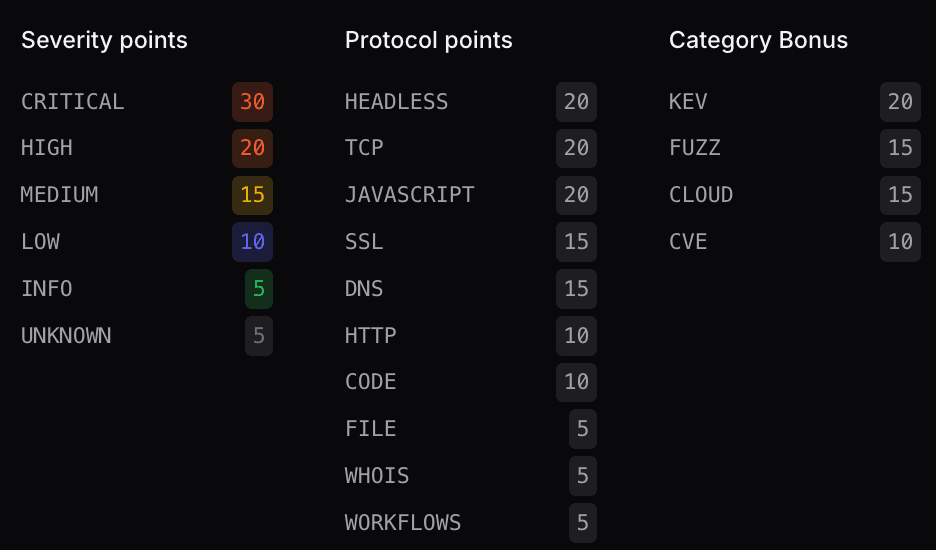
Task: Select the WORKFLOWS points badge
Action: point(583,523)
